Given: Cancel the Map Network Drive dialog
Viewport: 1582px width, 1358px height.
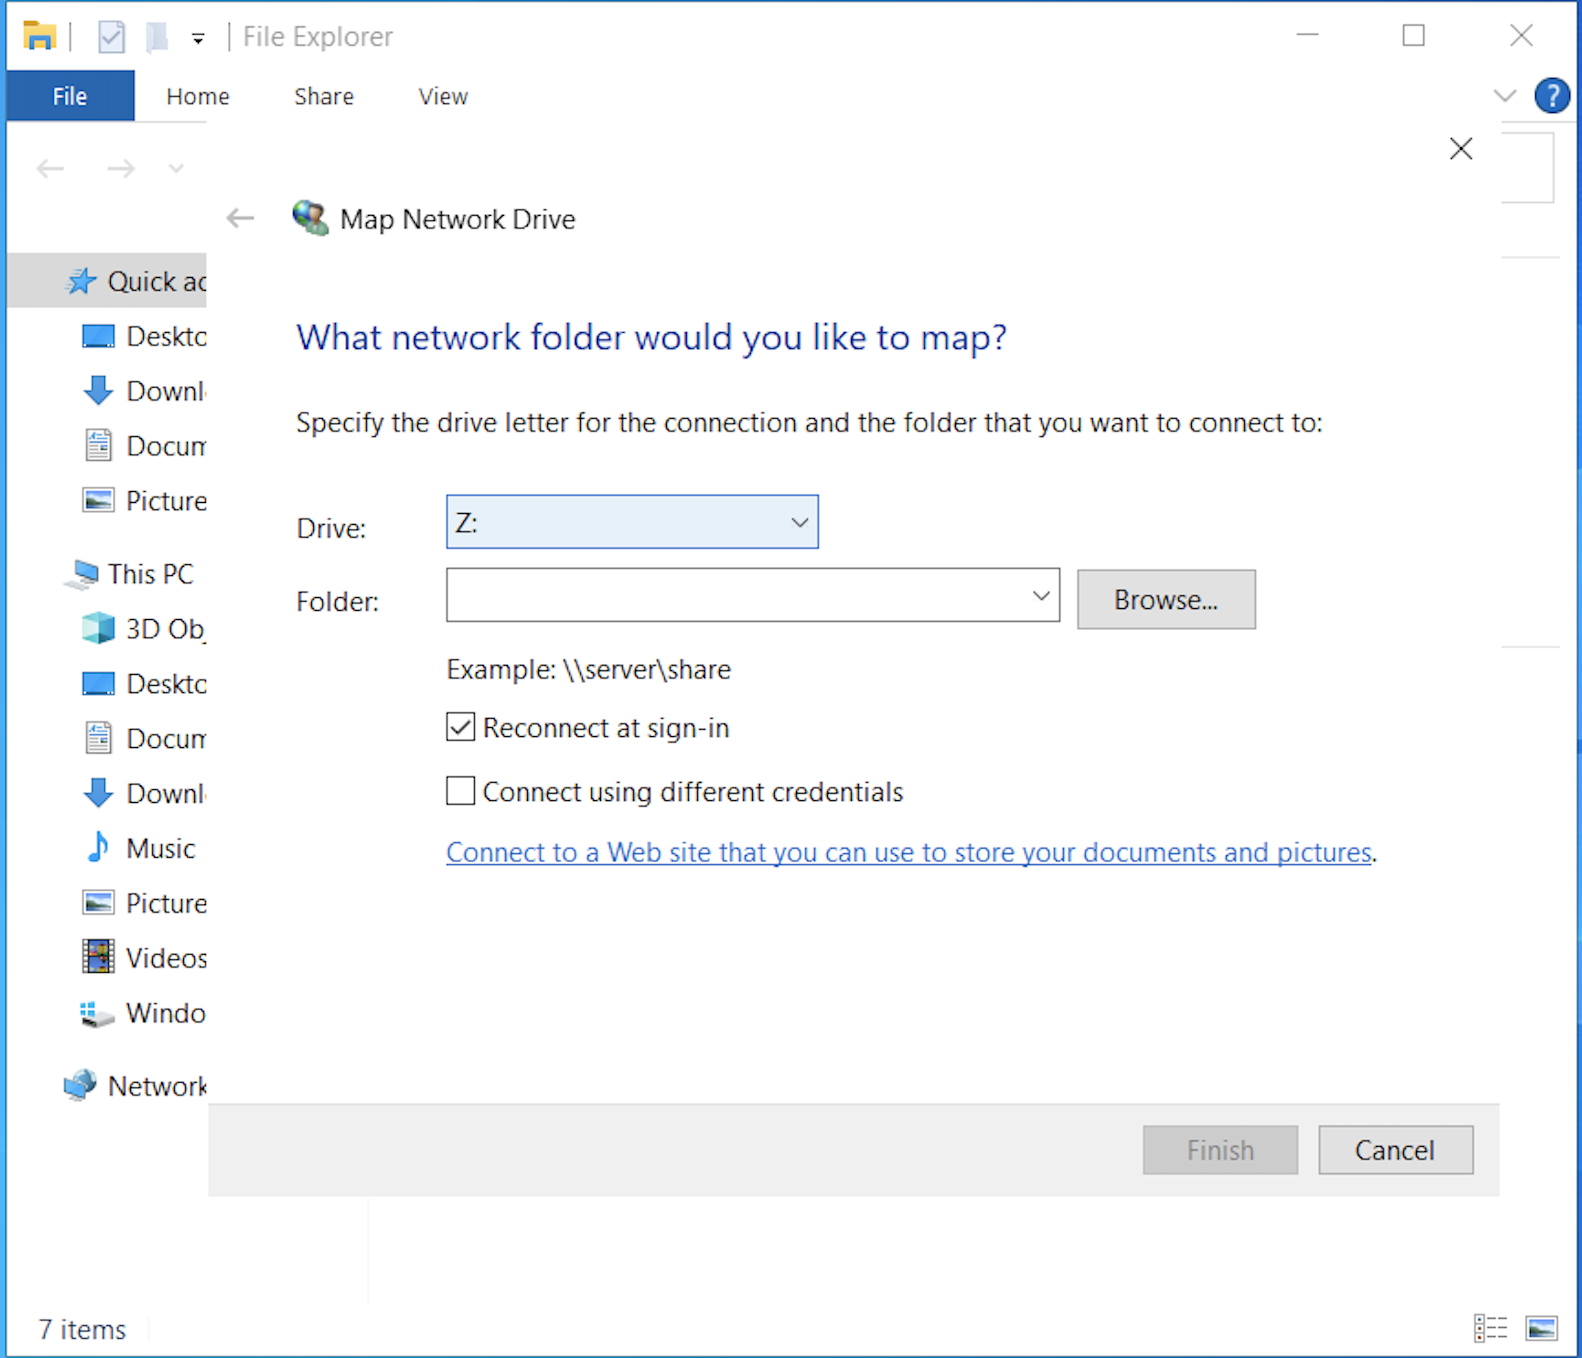Looking at the screenshot, I should coord(1394,1150).
